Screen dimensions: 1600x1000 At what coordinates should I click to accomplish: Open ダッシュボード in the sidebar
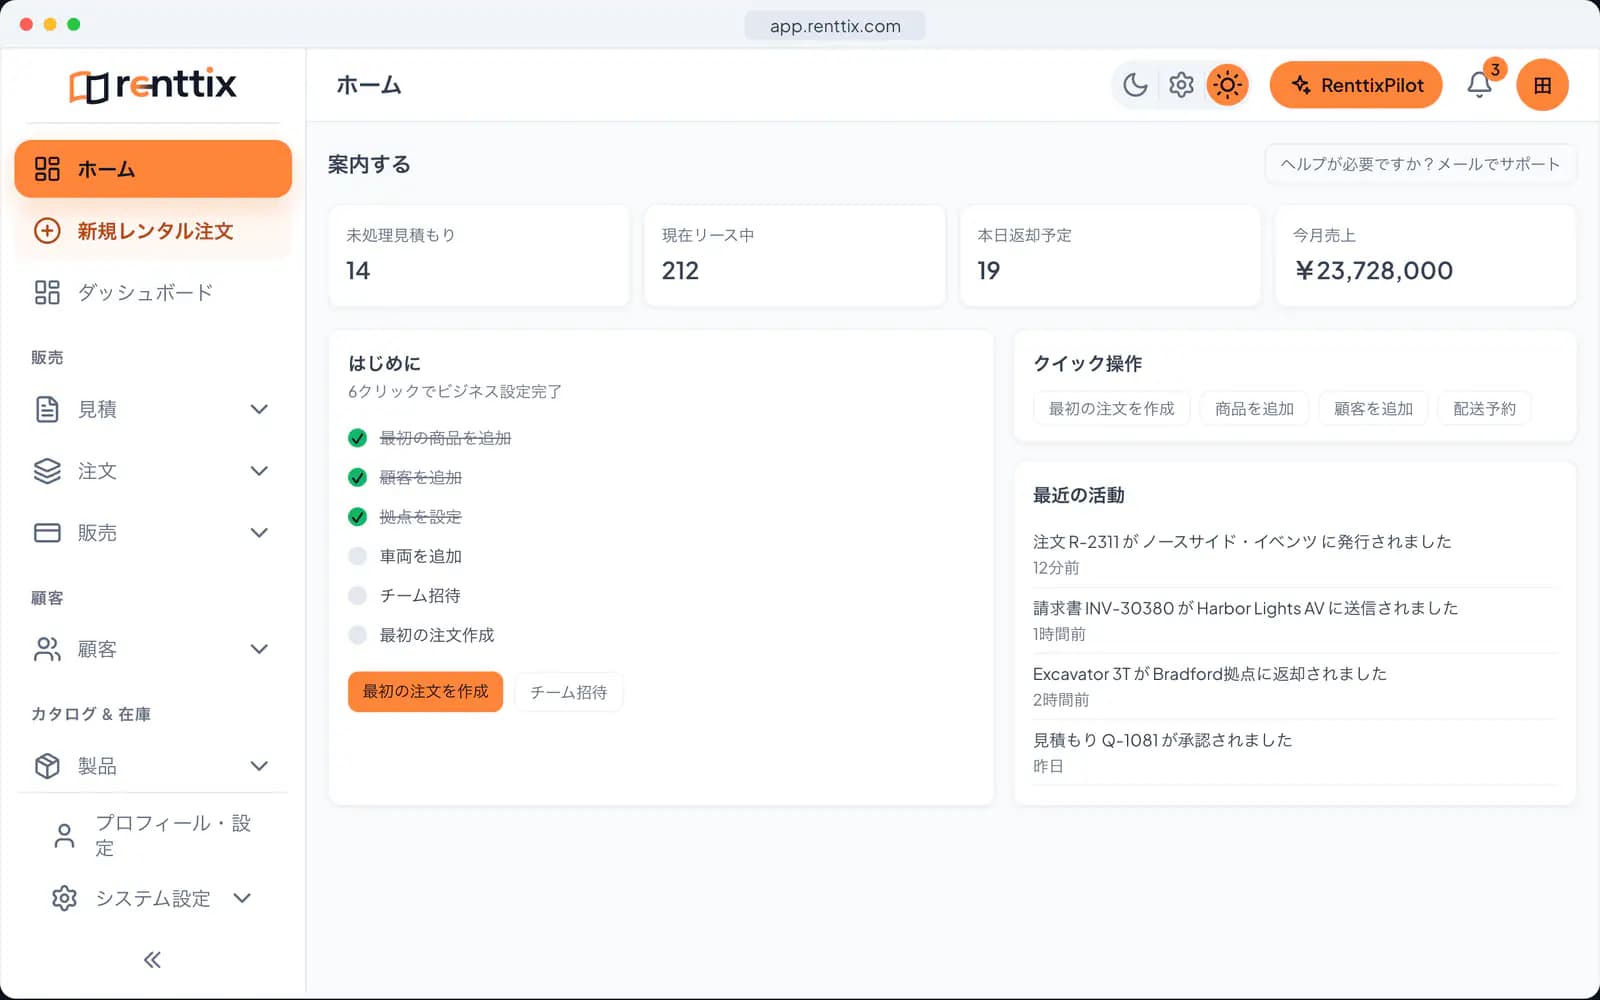153,292
